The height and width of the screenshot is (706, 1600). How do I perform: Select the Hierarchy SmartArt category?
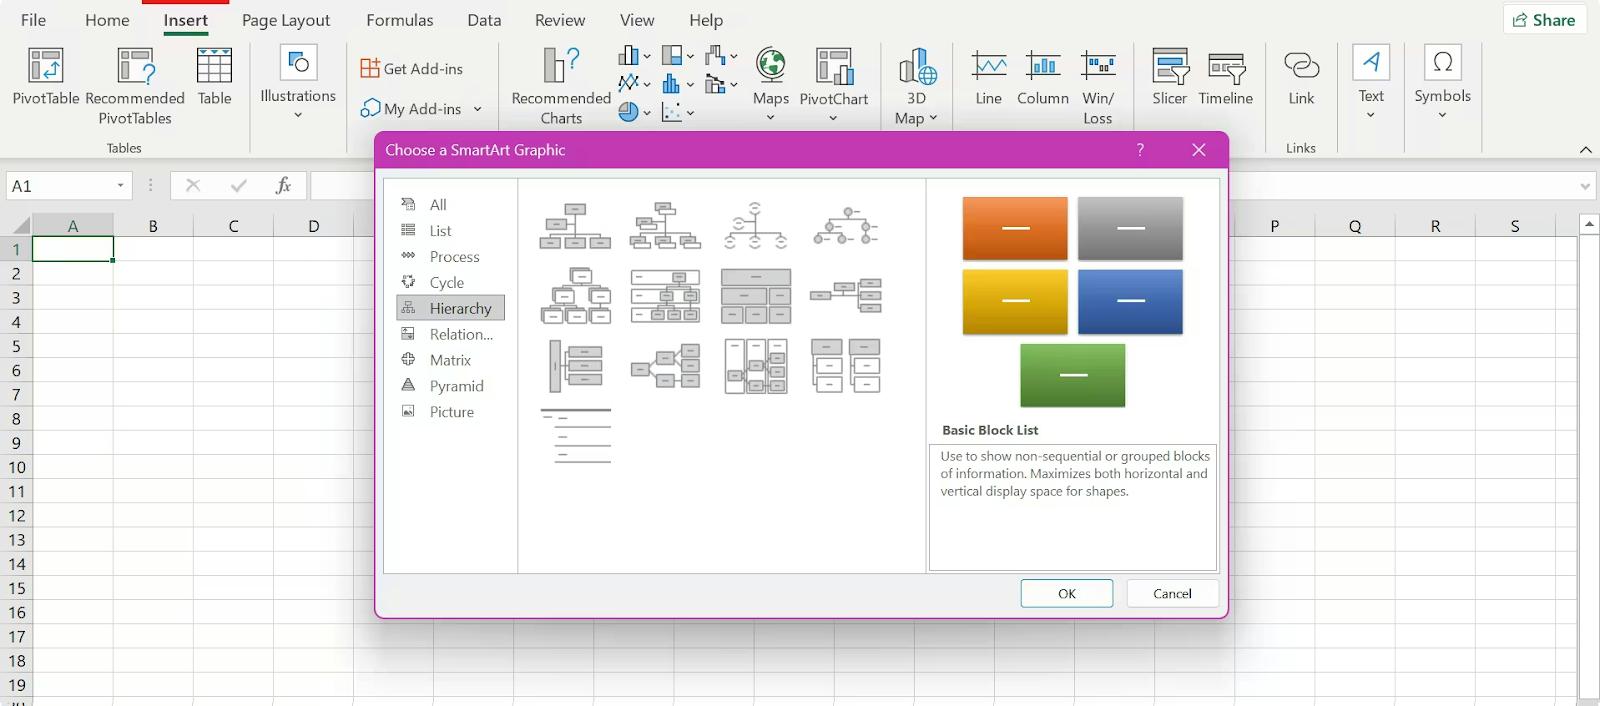(450, 308)
